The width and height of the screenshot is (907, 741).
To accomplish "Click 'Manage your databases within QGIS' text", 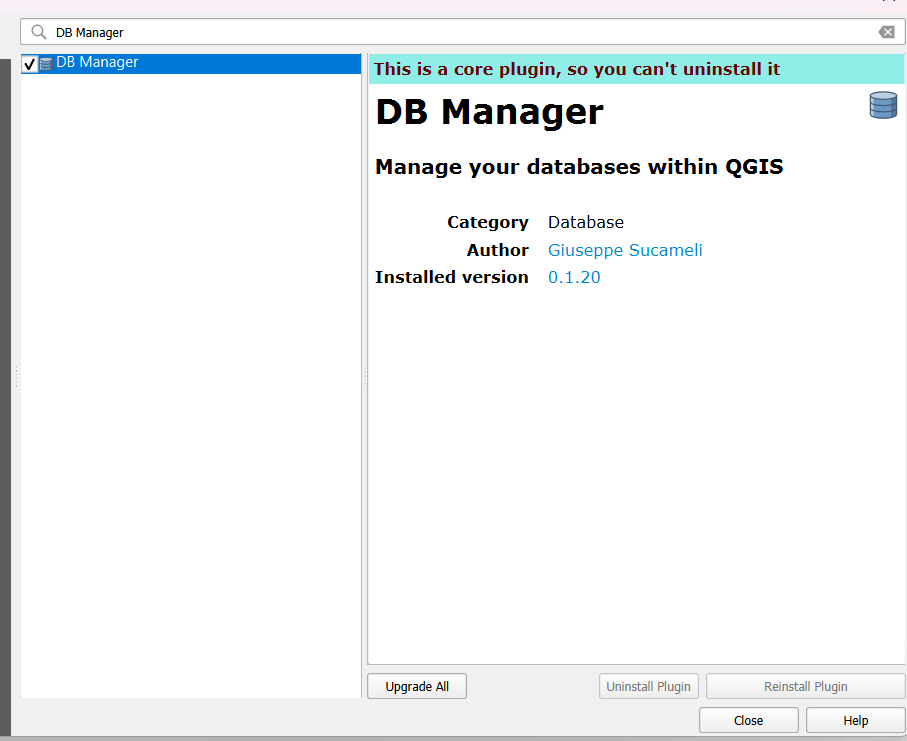I will (579, 167).
